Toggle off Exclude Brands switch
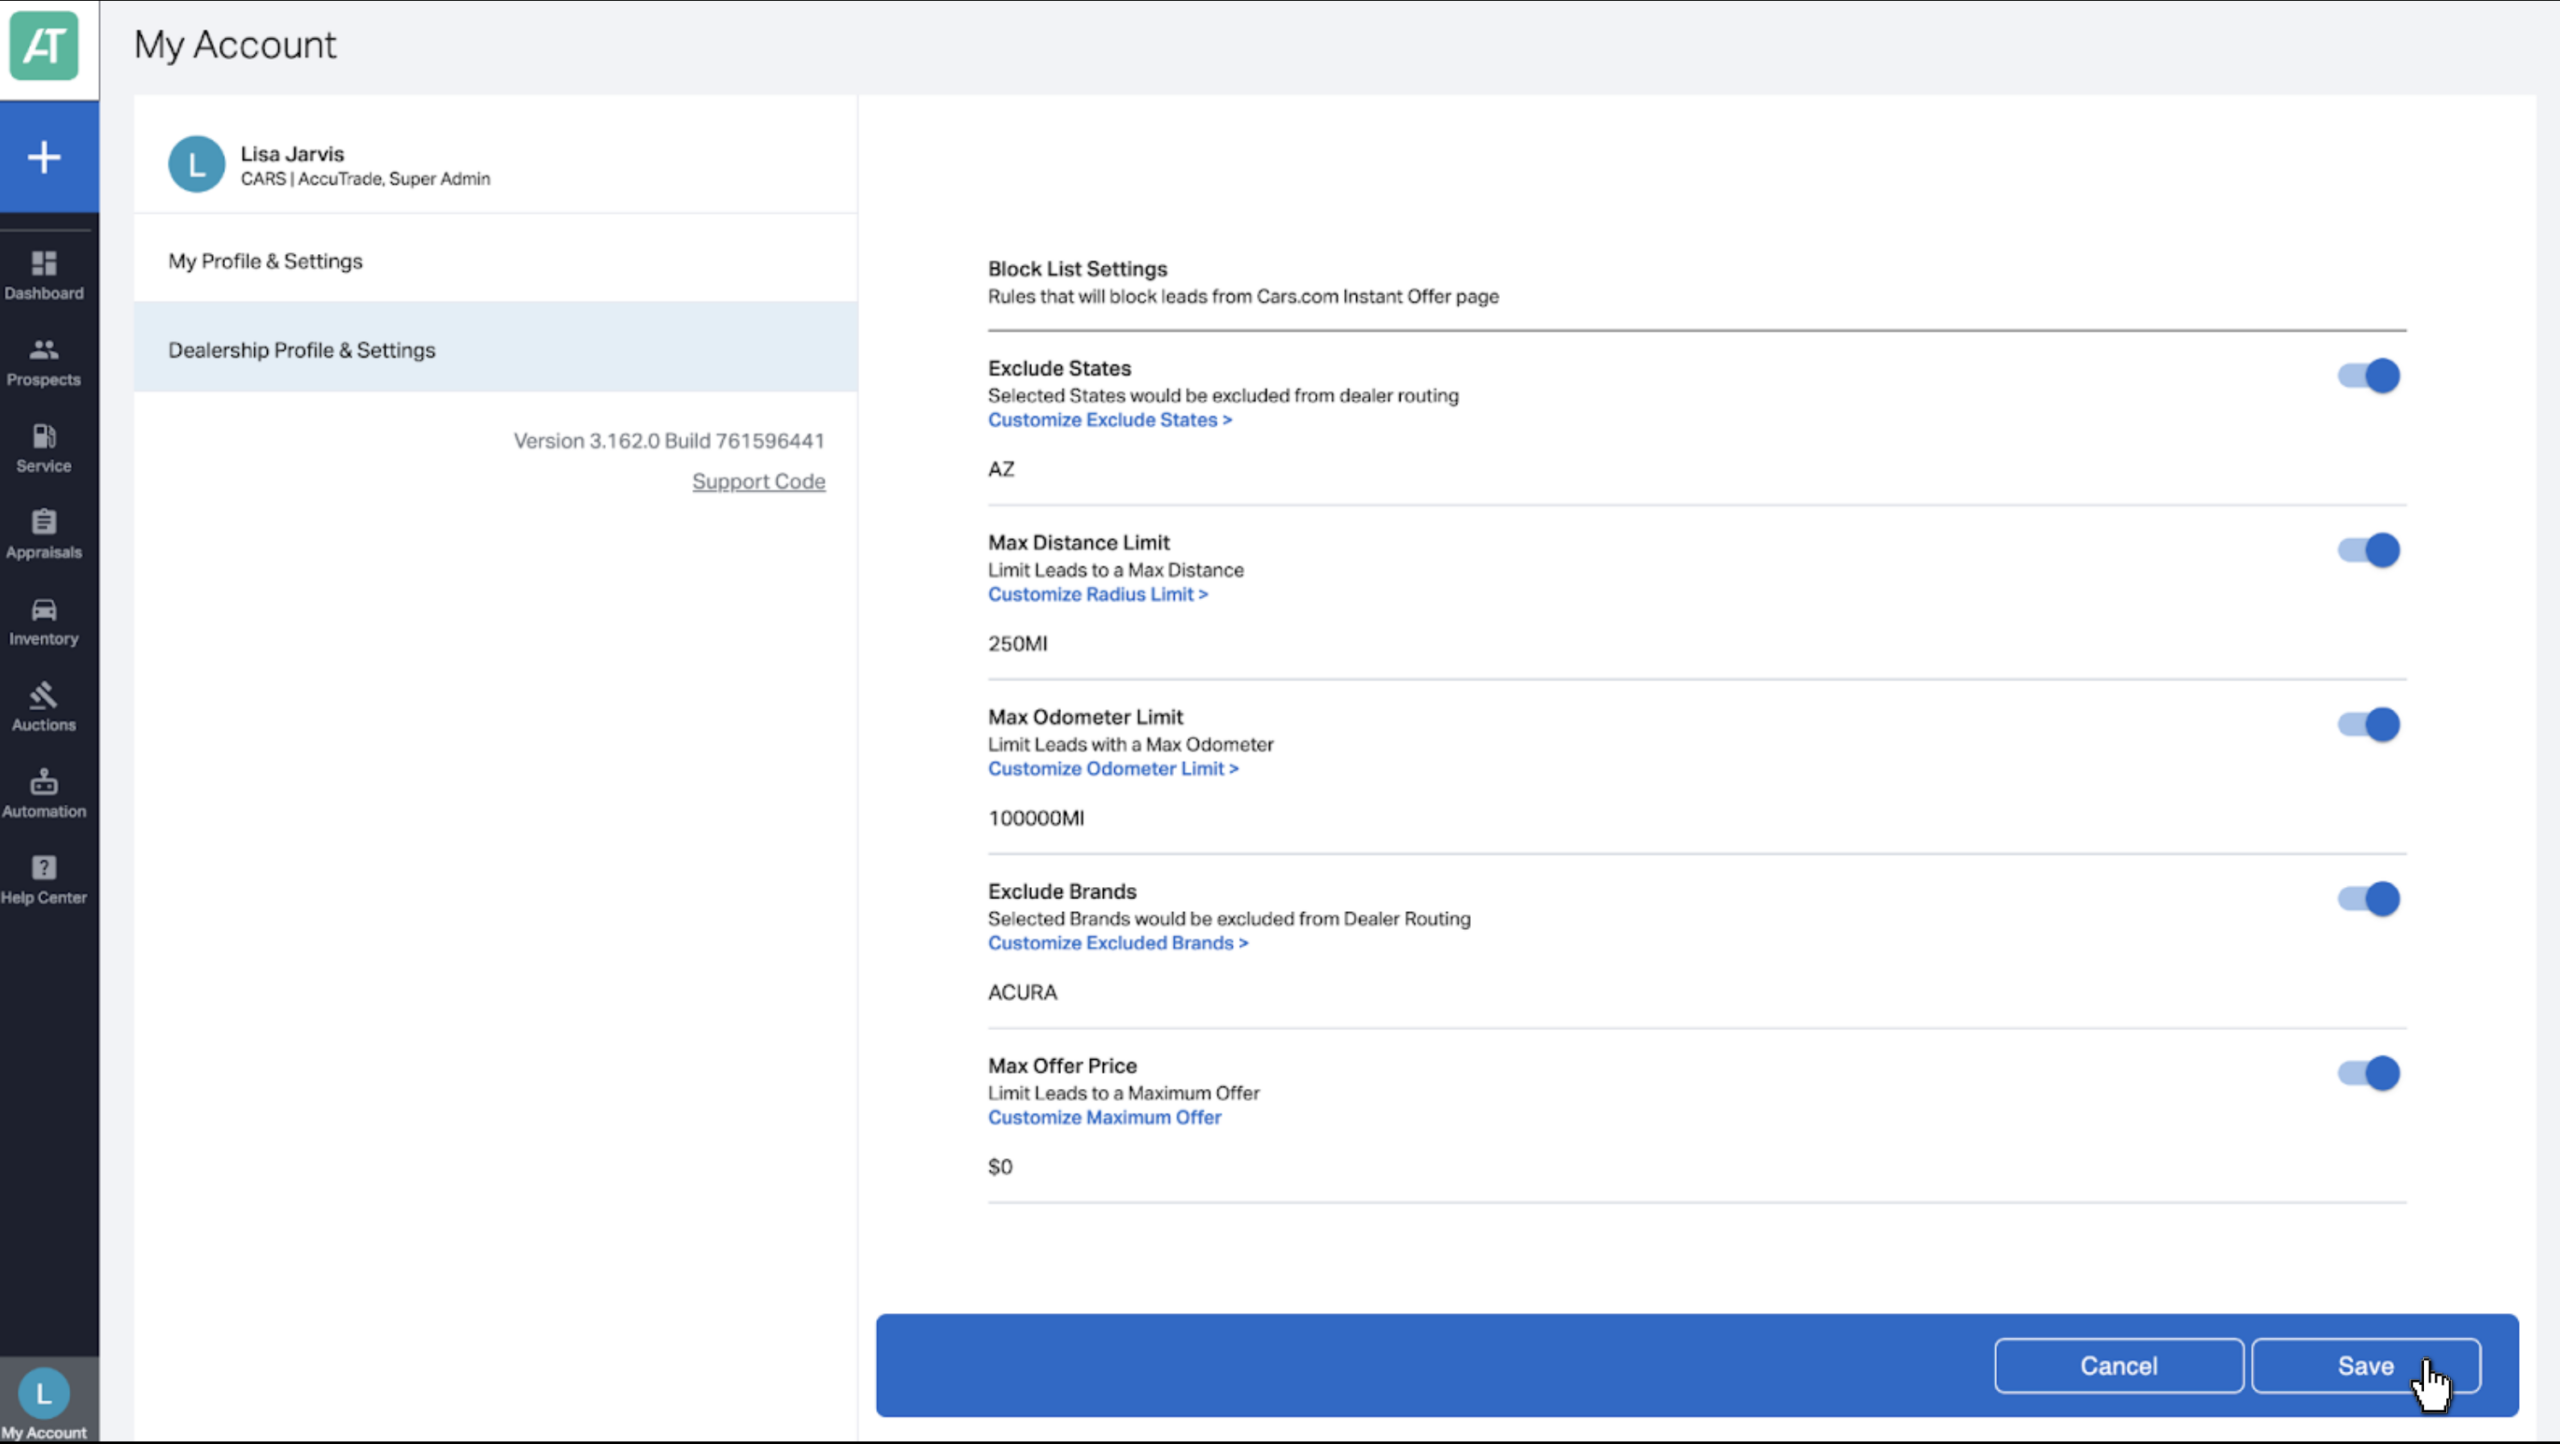 click(x=2368, y=899)
